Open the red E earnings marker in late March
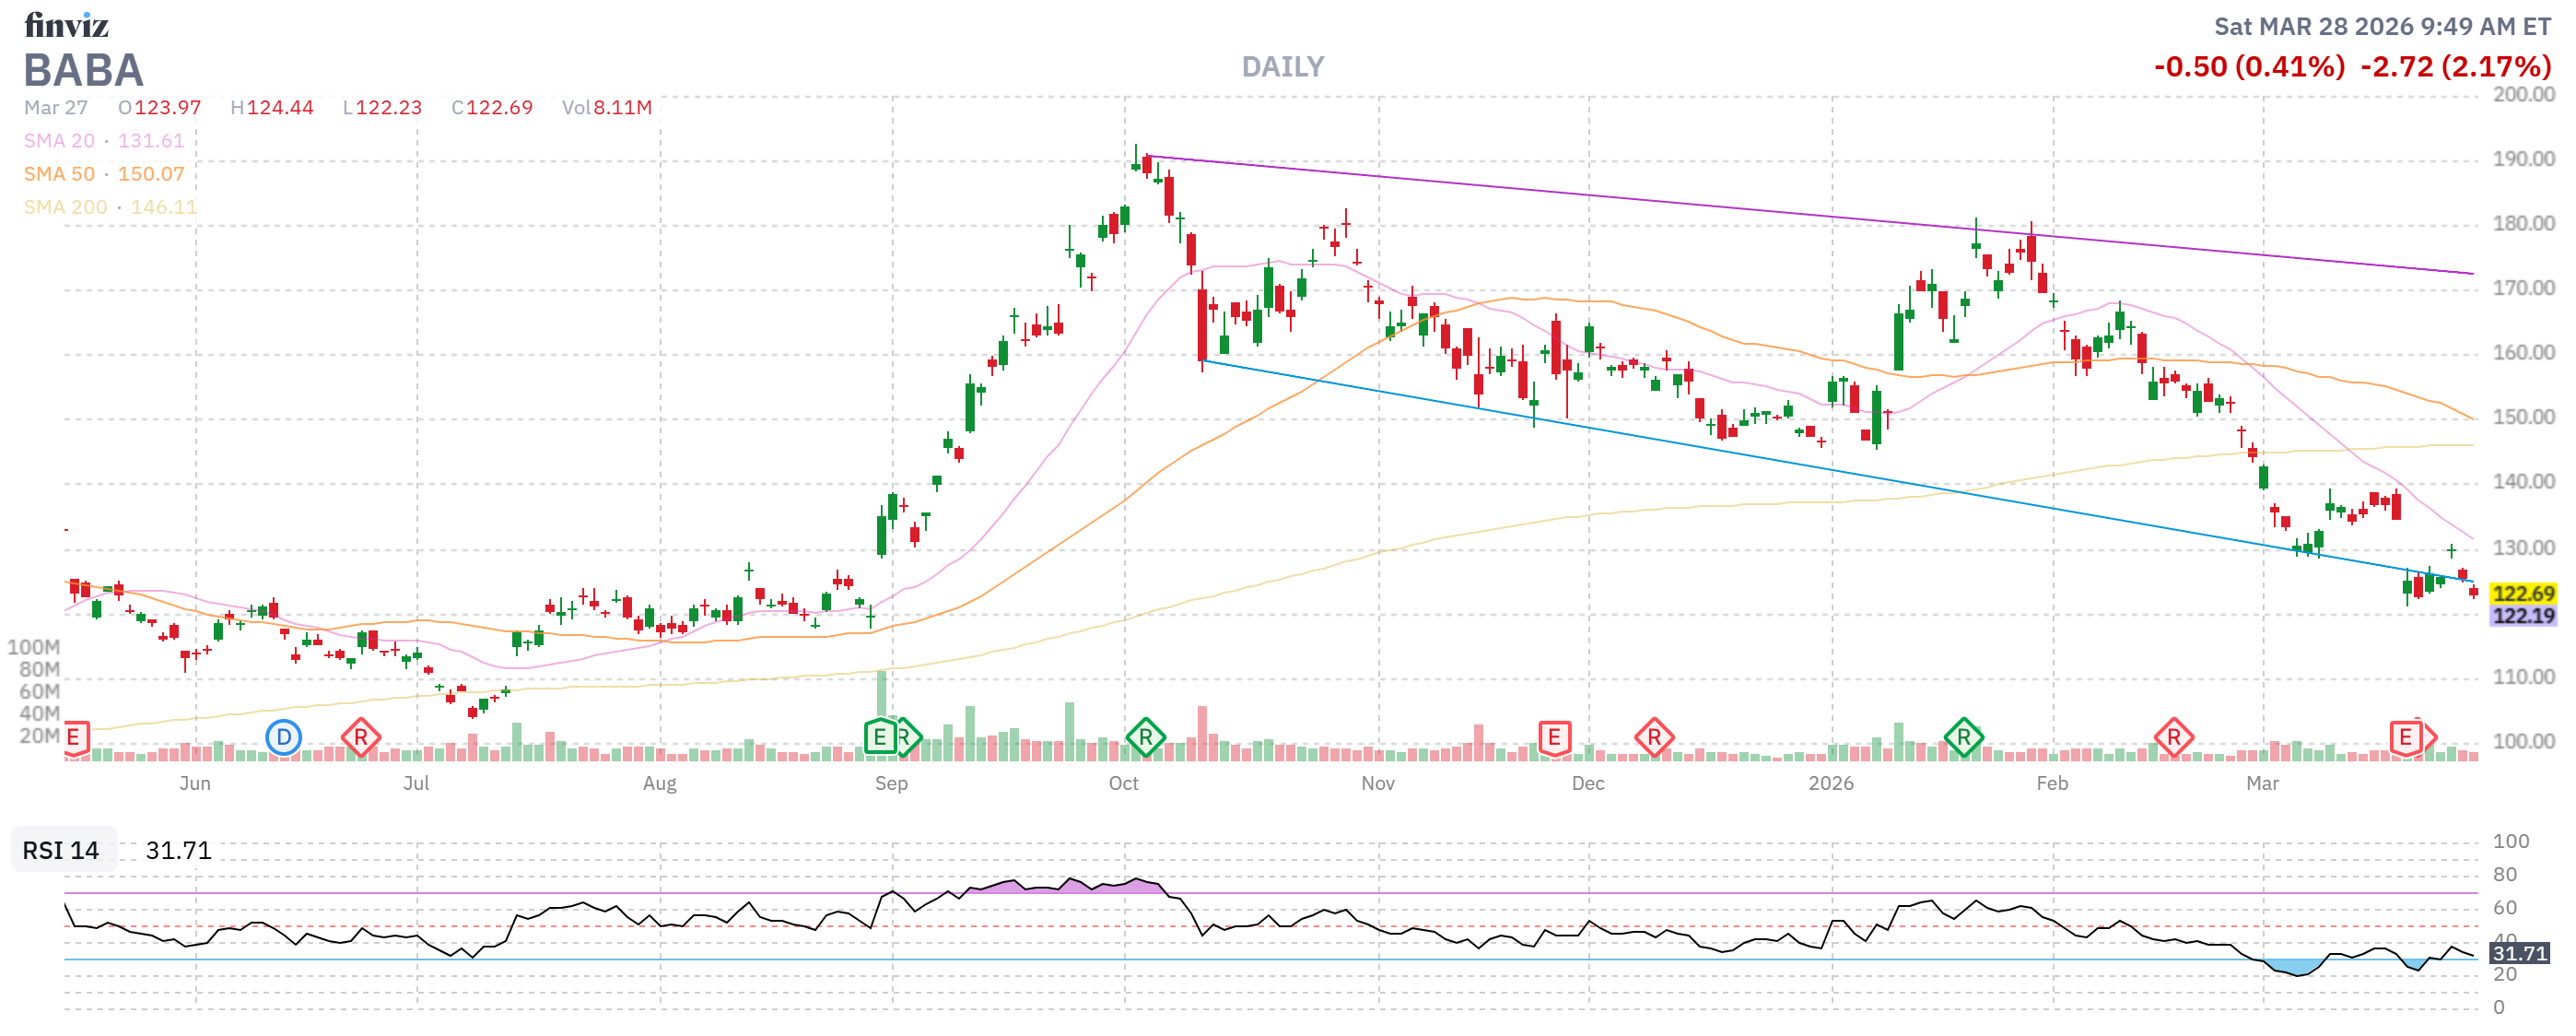 2405,739
